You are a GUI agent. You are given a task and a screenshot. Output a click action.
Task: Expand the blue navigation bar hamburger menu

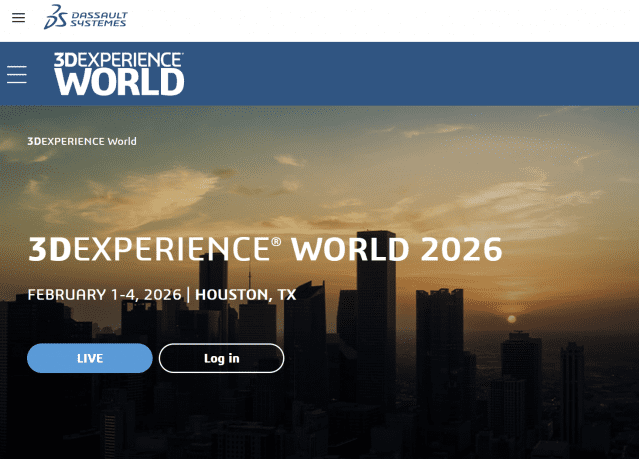(17, 75)
